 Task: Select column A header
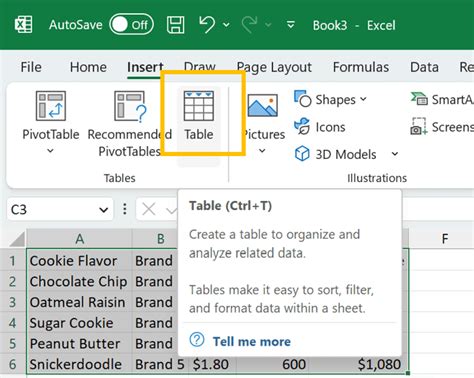click(x=79, y=239)
